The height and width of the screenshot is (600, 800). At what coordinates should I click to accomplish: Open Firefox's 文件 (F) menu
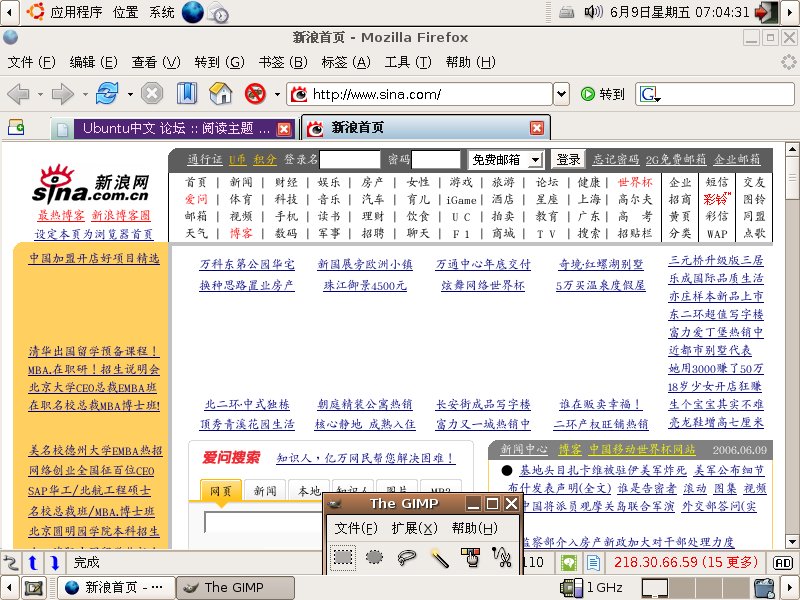click(x=32, y=62)
